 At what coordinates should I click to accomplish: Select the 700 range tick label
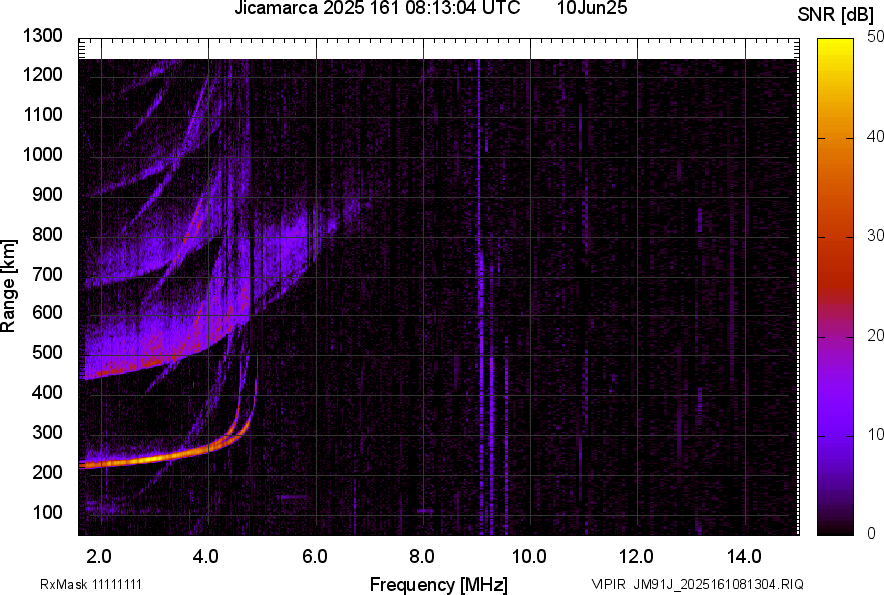coord(47,274)
